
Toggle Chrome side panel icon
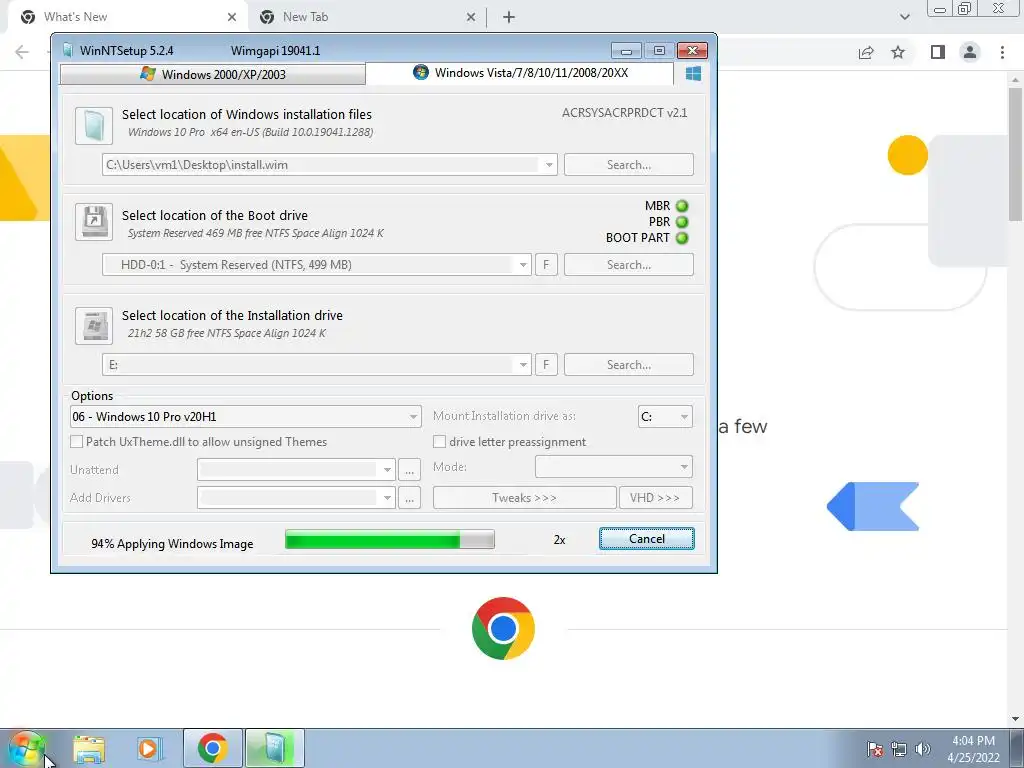point(938,52)
